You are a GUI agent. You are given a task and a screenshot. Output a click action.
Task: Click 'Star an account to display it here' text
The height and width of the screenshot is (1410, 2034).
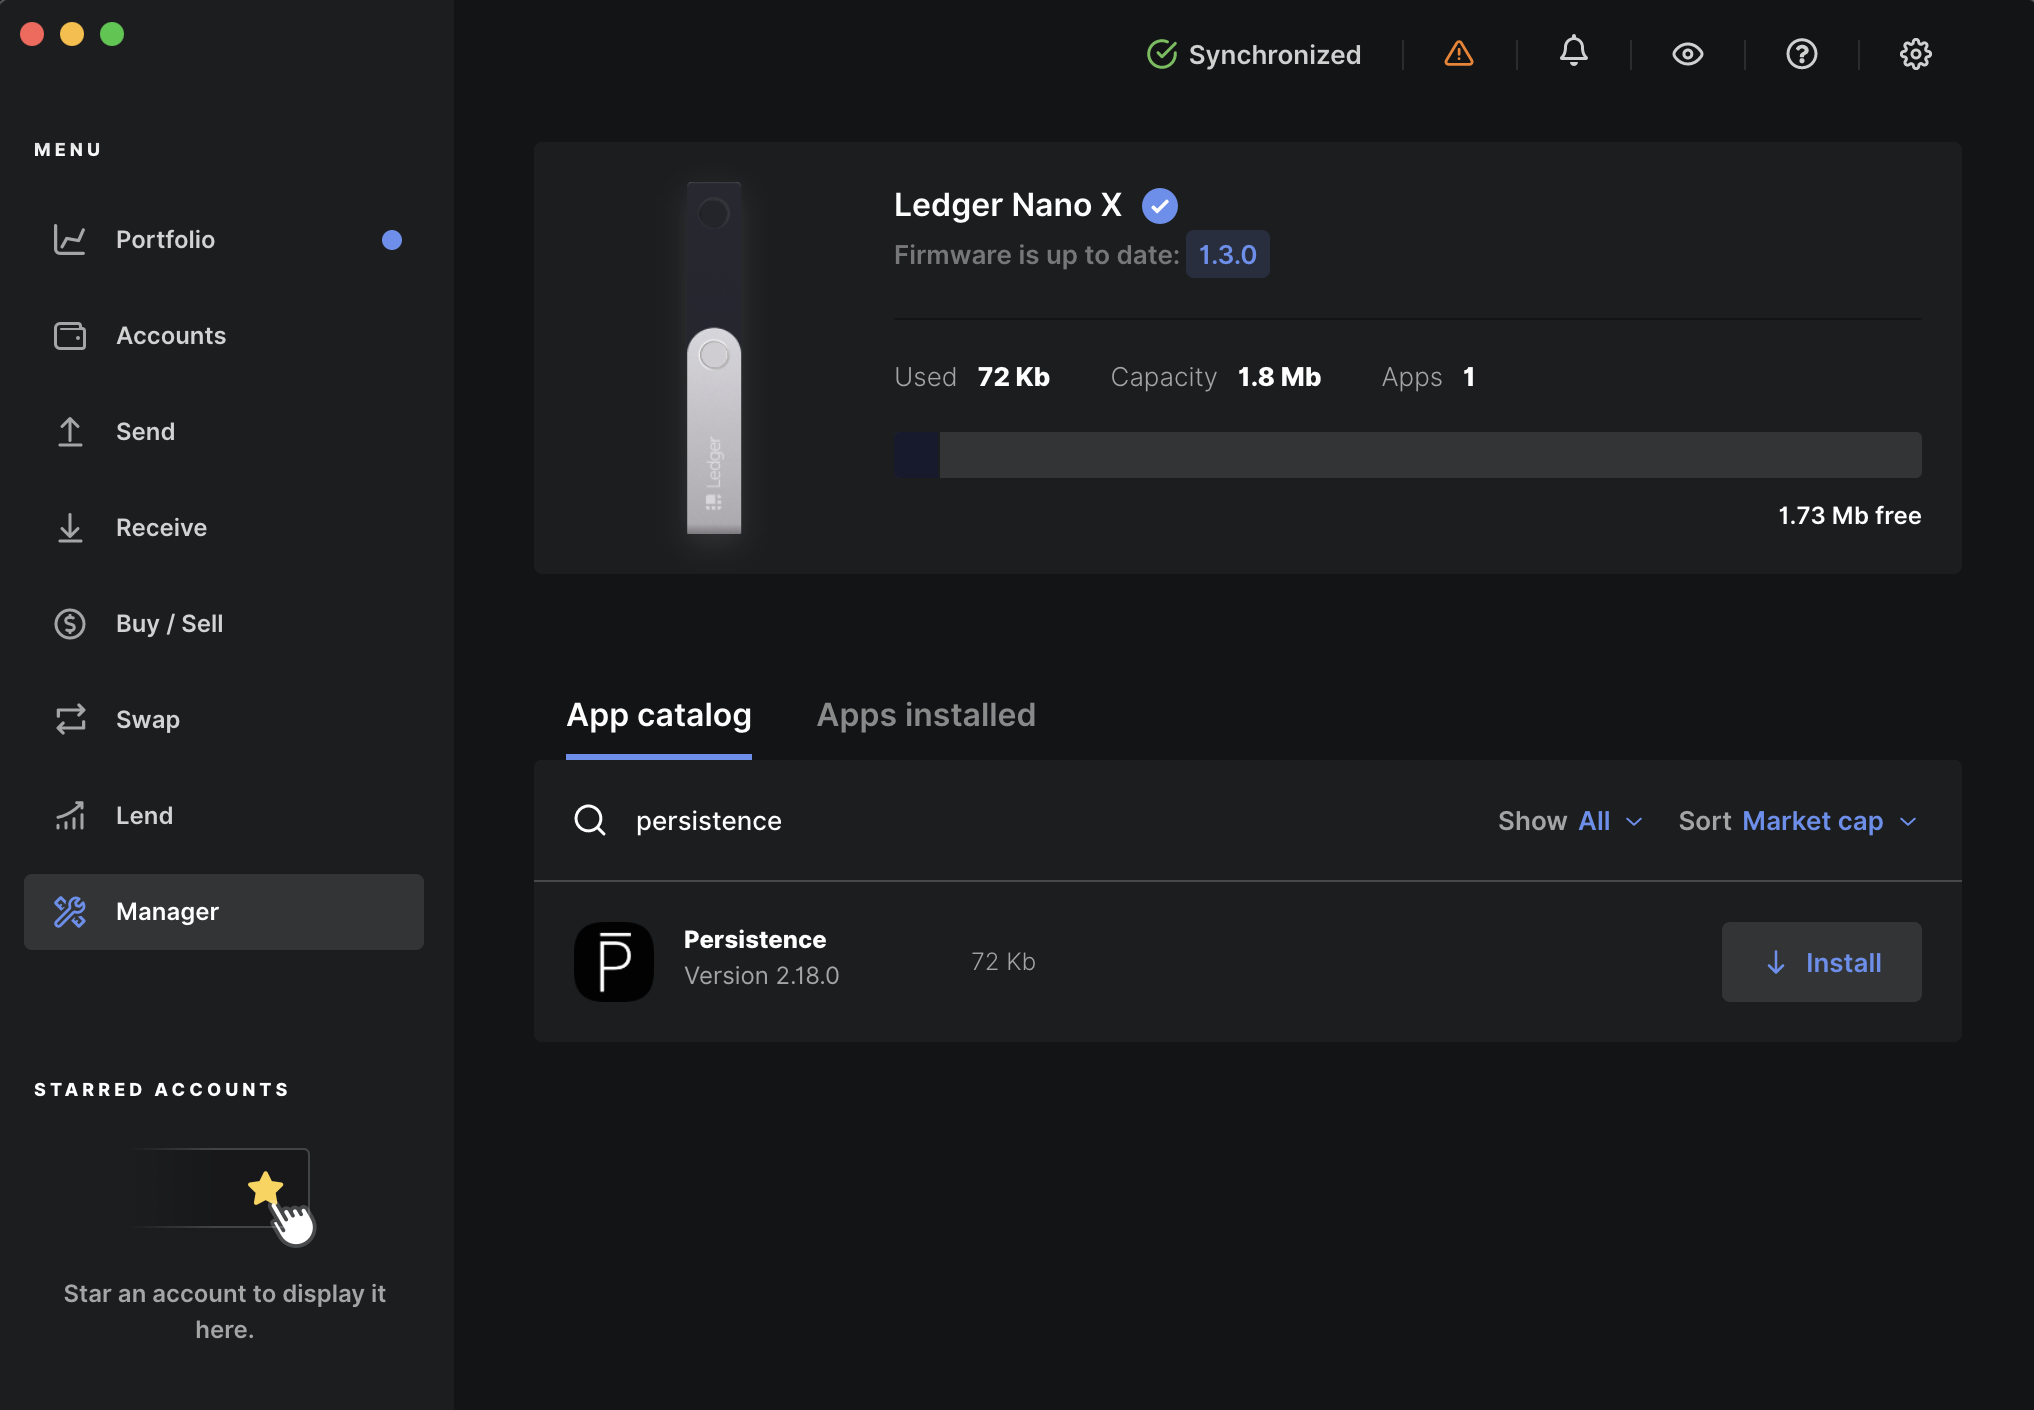[x=225, y=1312]
